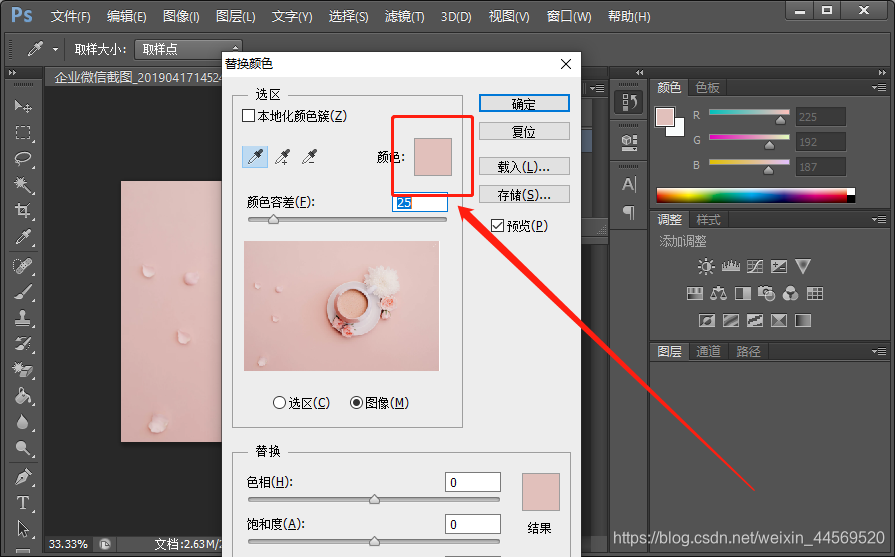
Task: Open the collapsed Paragraph panel icon
Action: click(x=629, y=212)
